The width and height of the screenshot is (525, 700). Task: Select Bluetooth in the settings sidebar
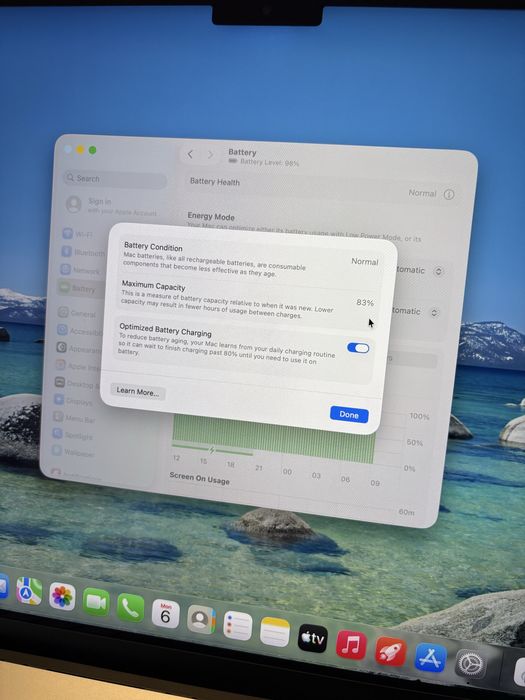[83, 252]
